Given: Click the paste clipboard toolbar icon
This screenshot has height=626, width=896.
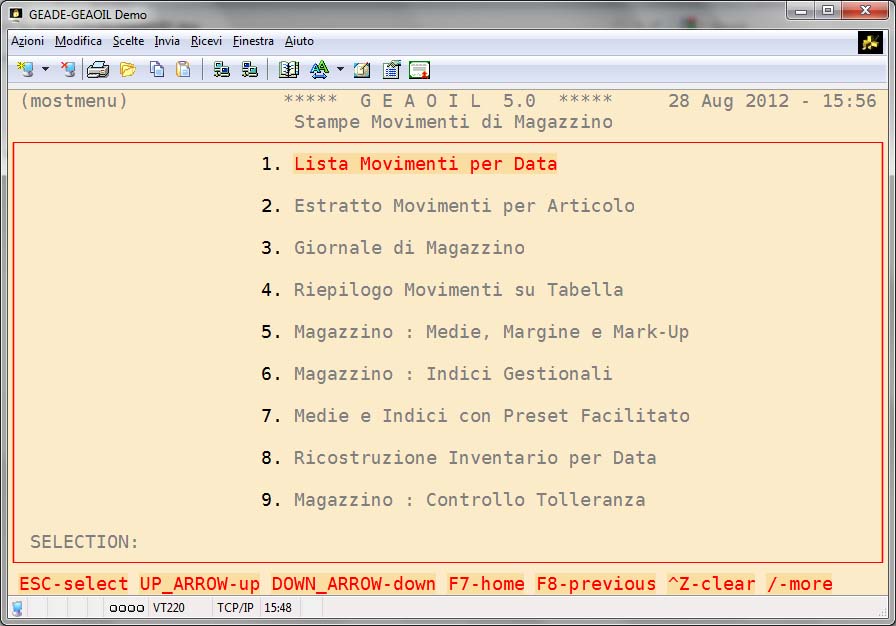Looking at the screenshot, I should tap(183, 70).
